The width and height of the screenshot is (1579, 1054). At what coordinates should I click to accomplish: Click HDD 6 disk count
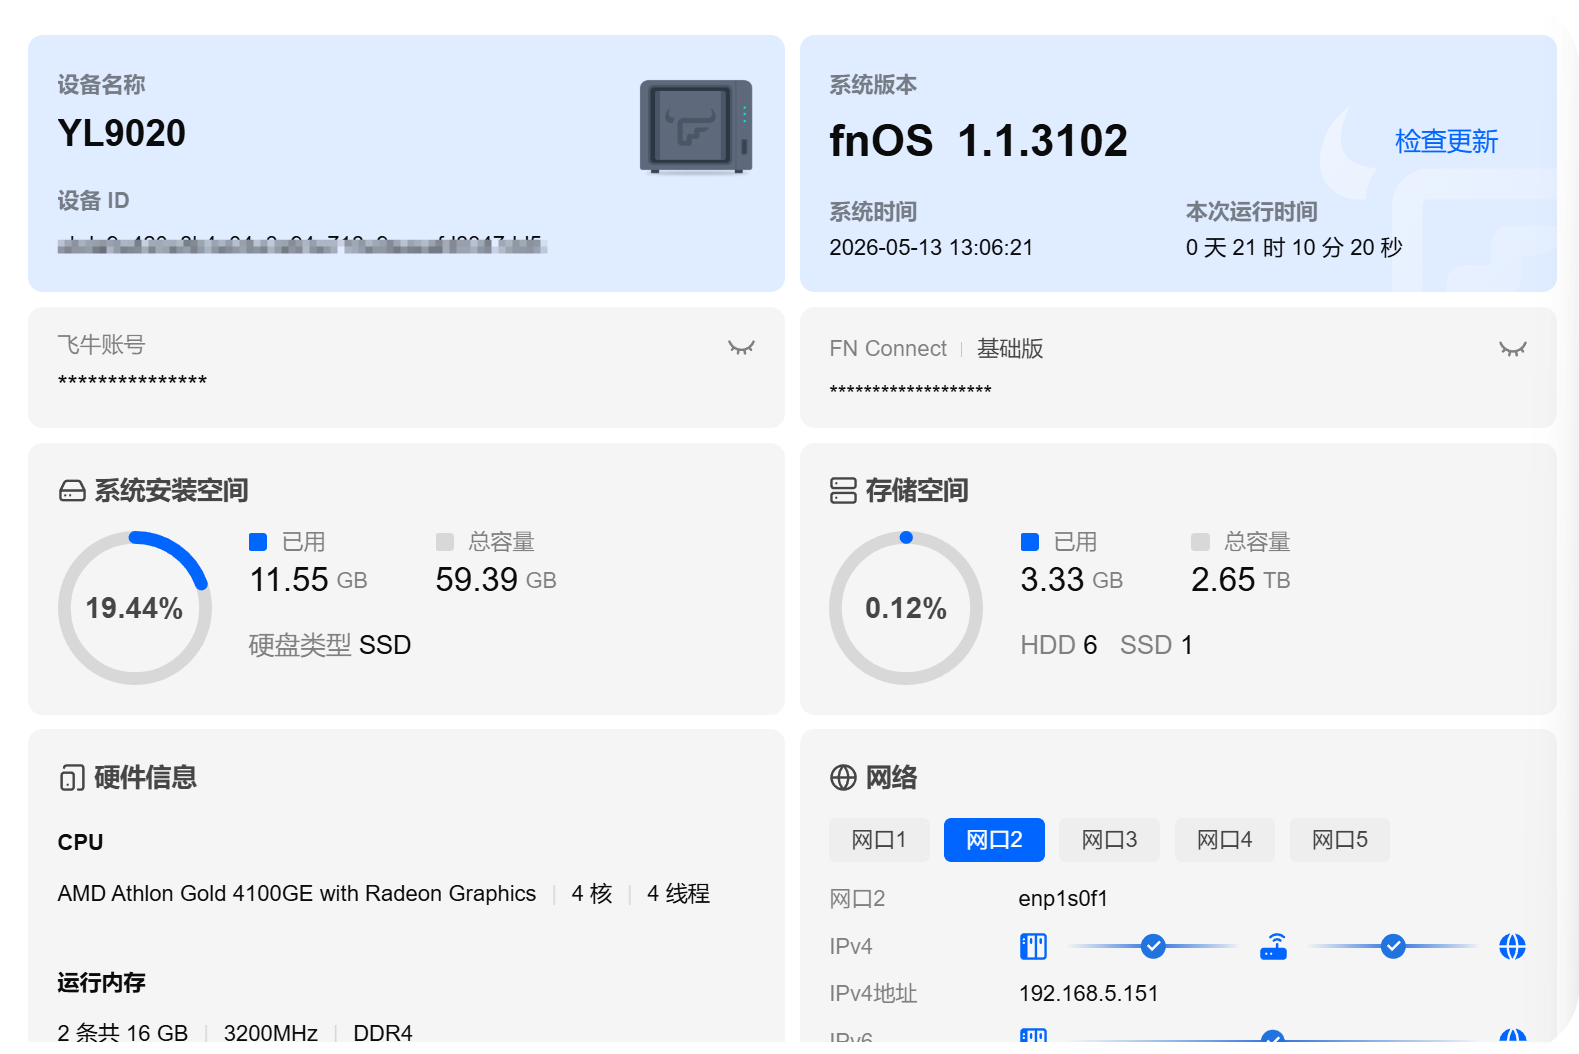(x=1059, y=645)
